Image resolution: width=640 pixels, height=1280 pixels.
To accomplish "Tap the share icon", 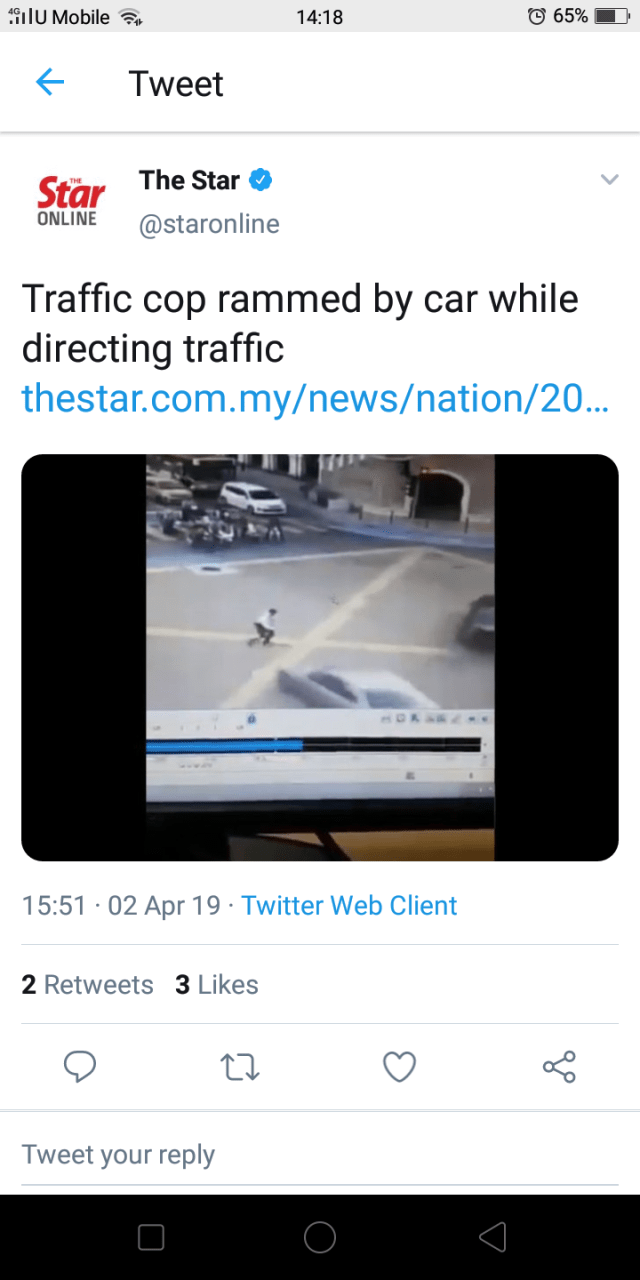I will (559, 1067).
